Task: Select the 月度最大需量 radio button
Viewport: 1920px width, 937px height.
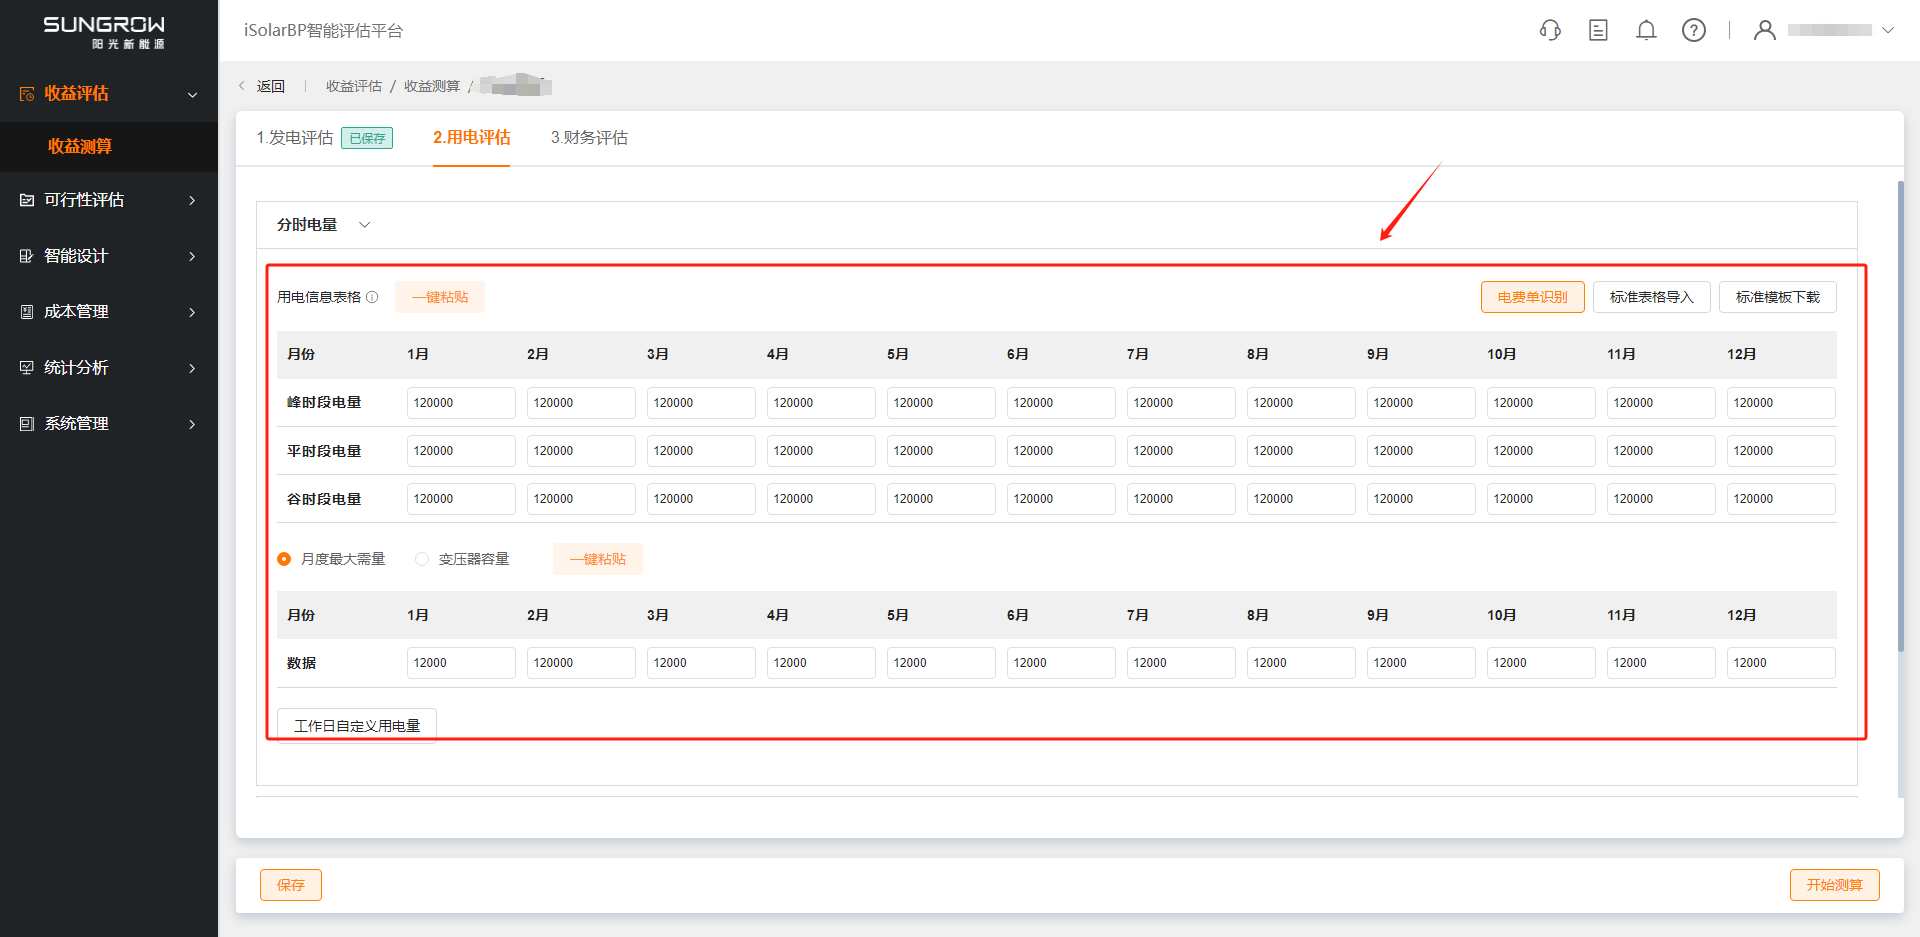Action: click(284, 559)
